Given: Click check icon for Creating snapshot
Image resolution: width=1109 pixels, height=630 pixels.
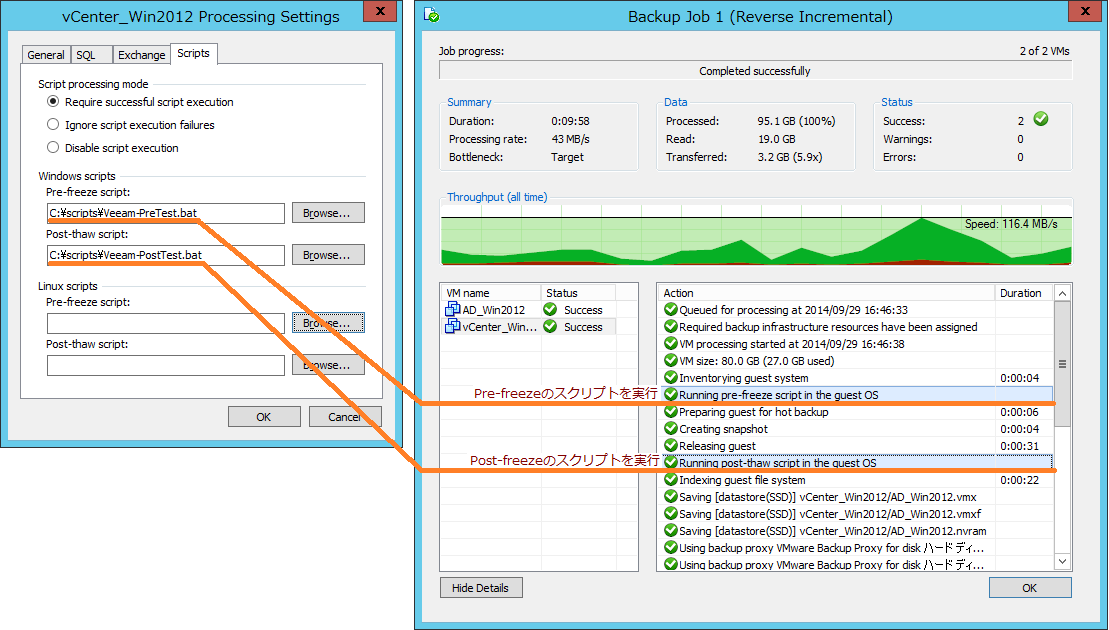Looking at the screenshot, I should 670,428.
